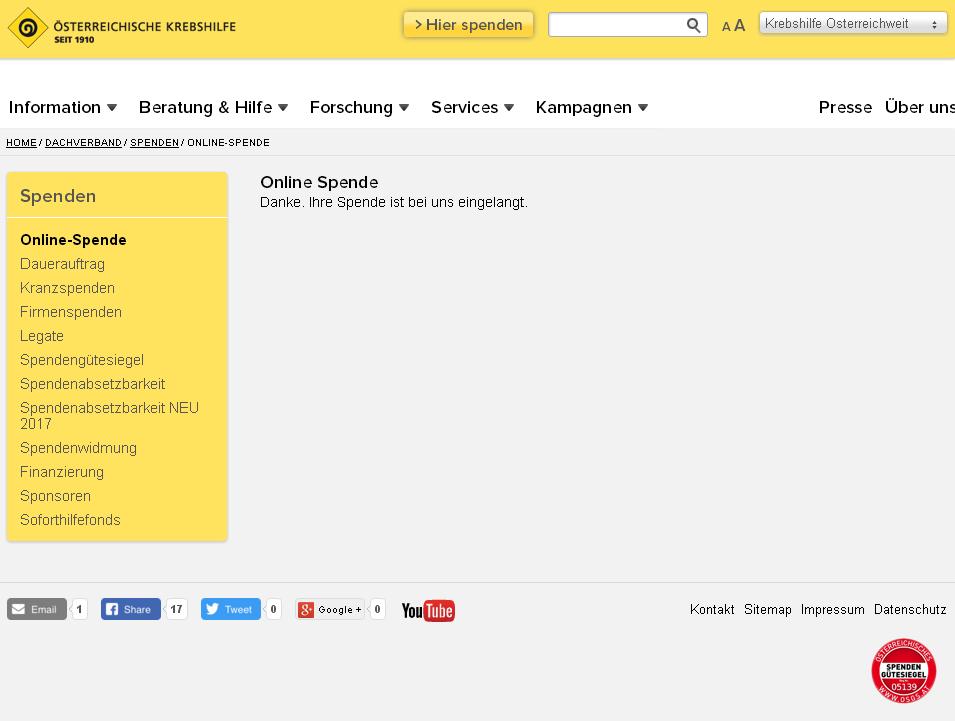Tweet this page on Twitter
955x721 pixels.
[231, 609]
